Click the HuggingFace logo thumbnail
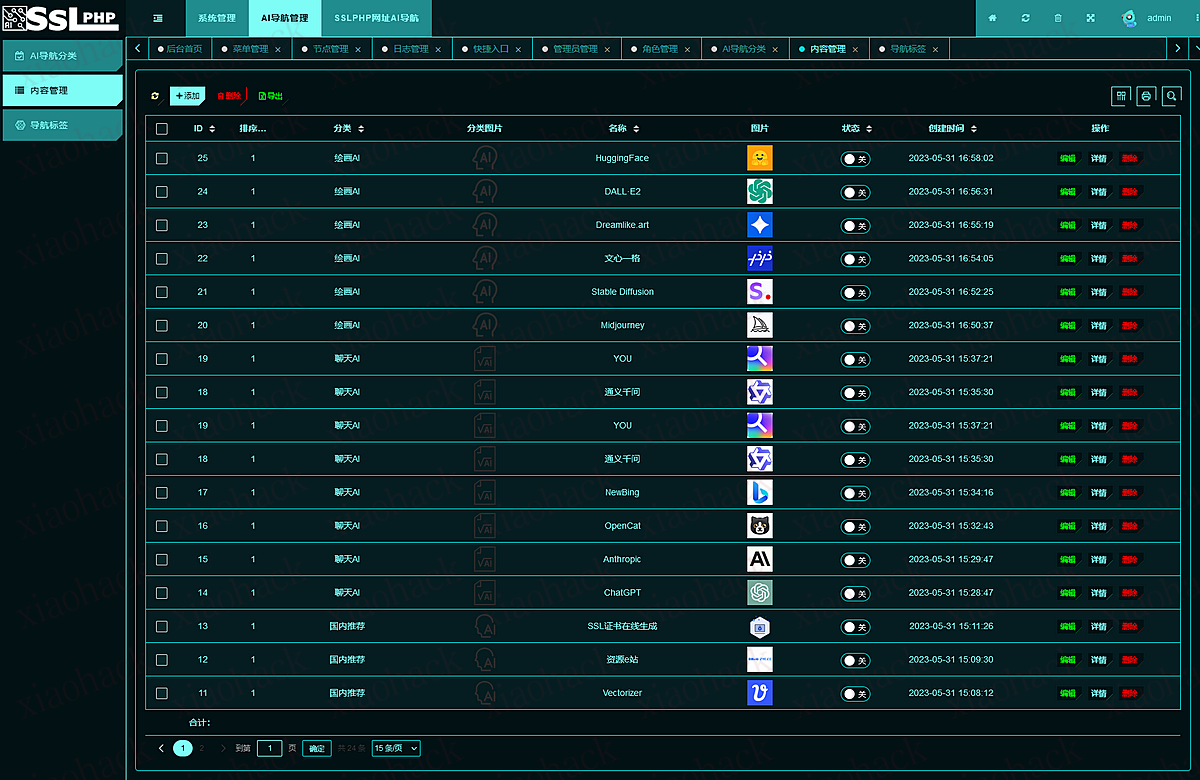This screenshot has height=780, width=1200. [760, 158]
